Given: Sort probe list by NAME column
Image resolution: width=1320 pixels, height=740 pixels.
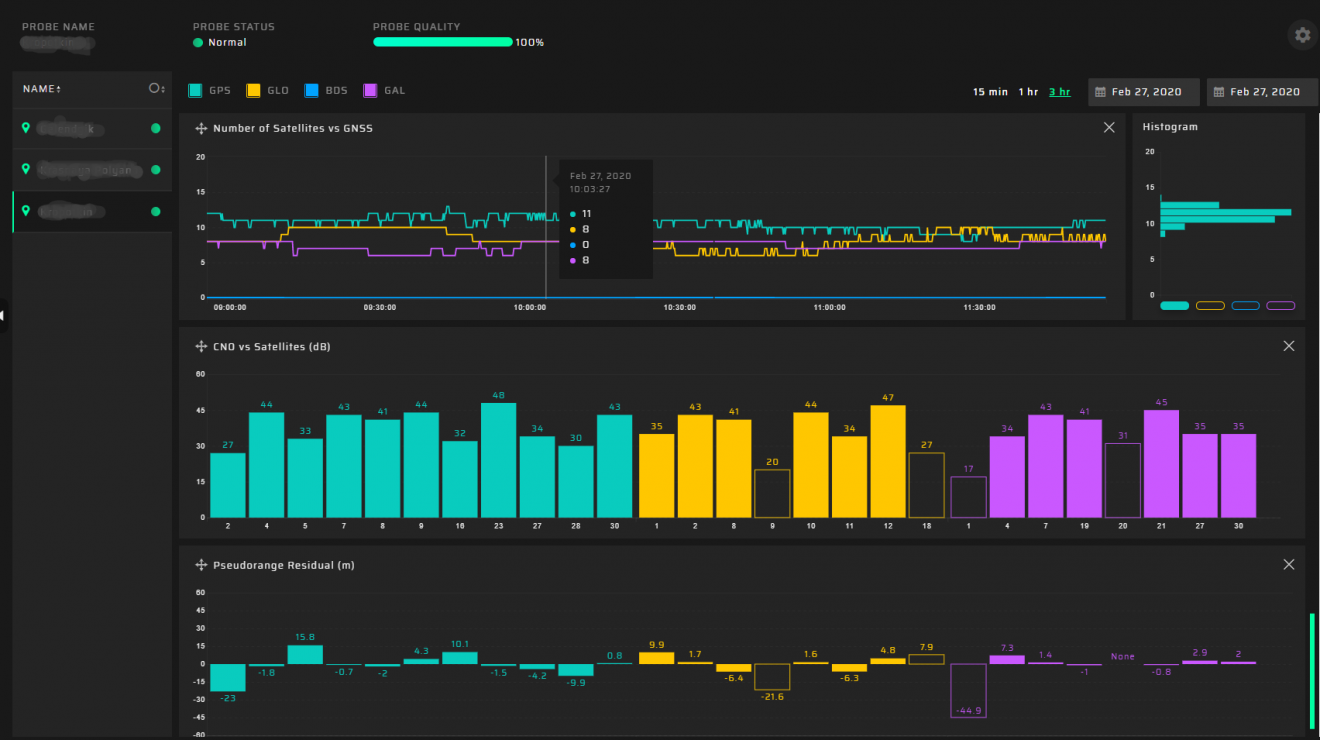Looking at the screenshot, I should [42, 89].
